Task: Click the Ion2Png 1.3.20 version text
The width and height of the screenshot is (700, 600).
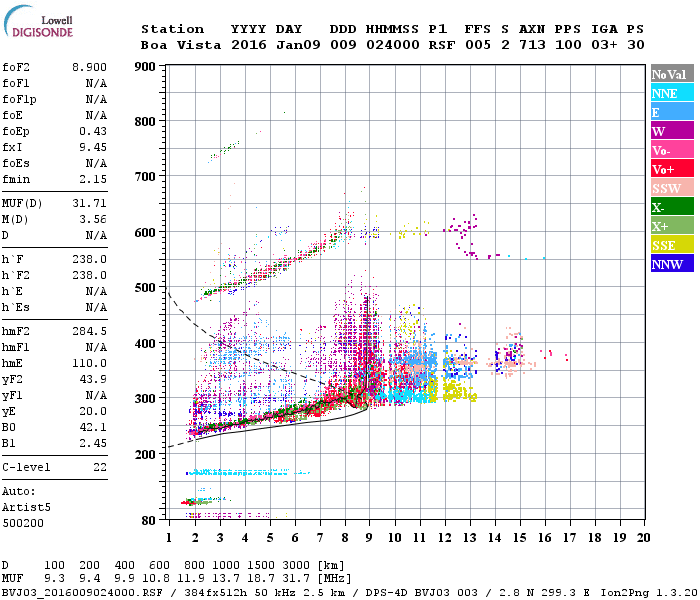Action: (648, 593)
